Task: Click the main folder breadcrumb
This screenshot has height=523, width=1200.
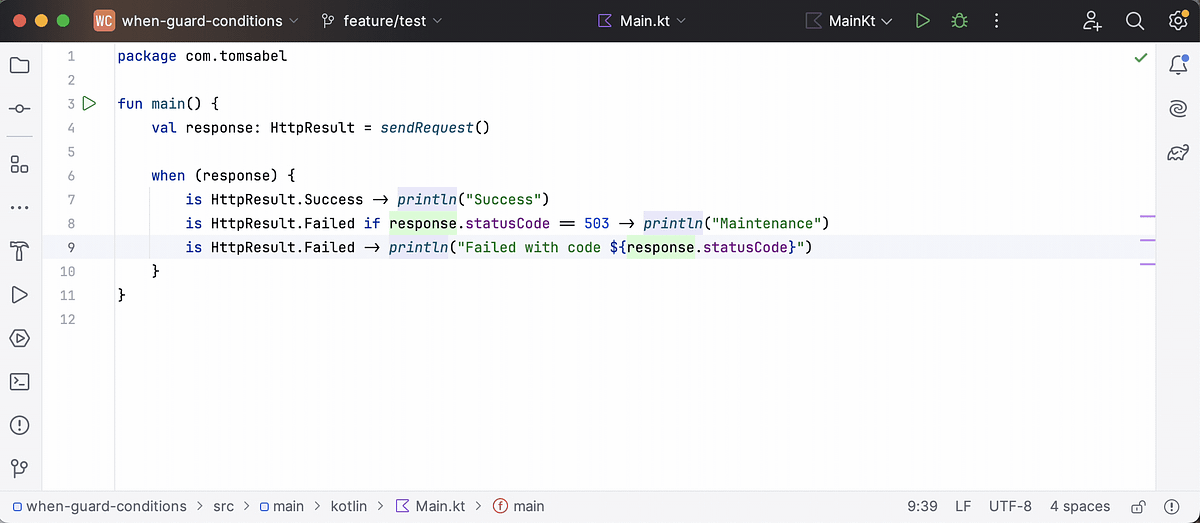Action: click(282, 507)
